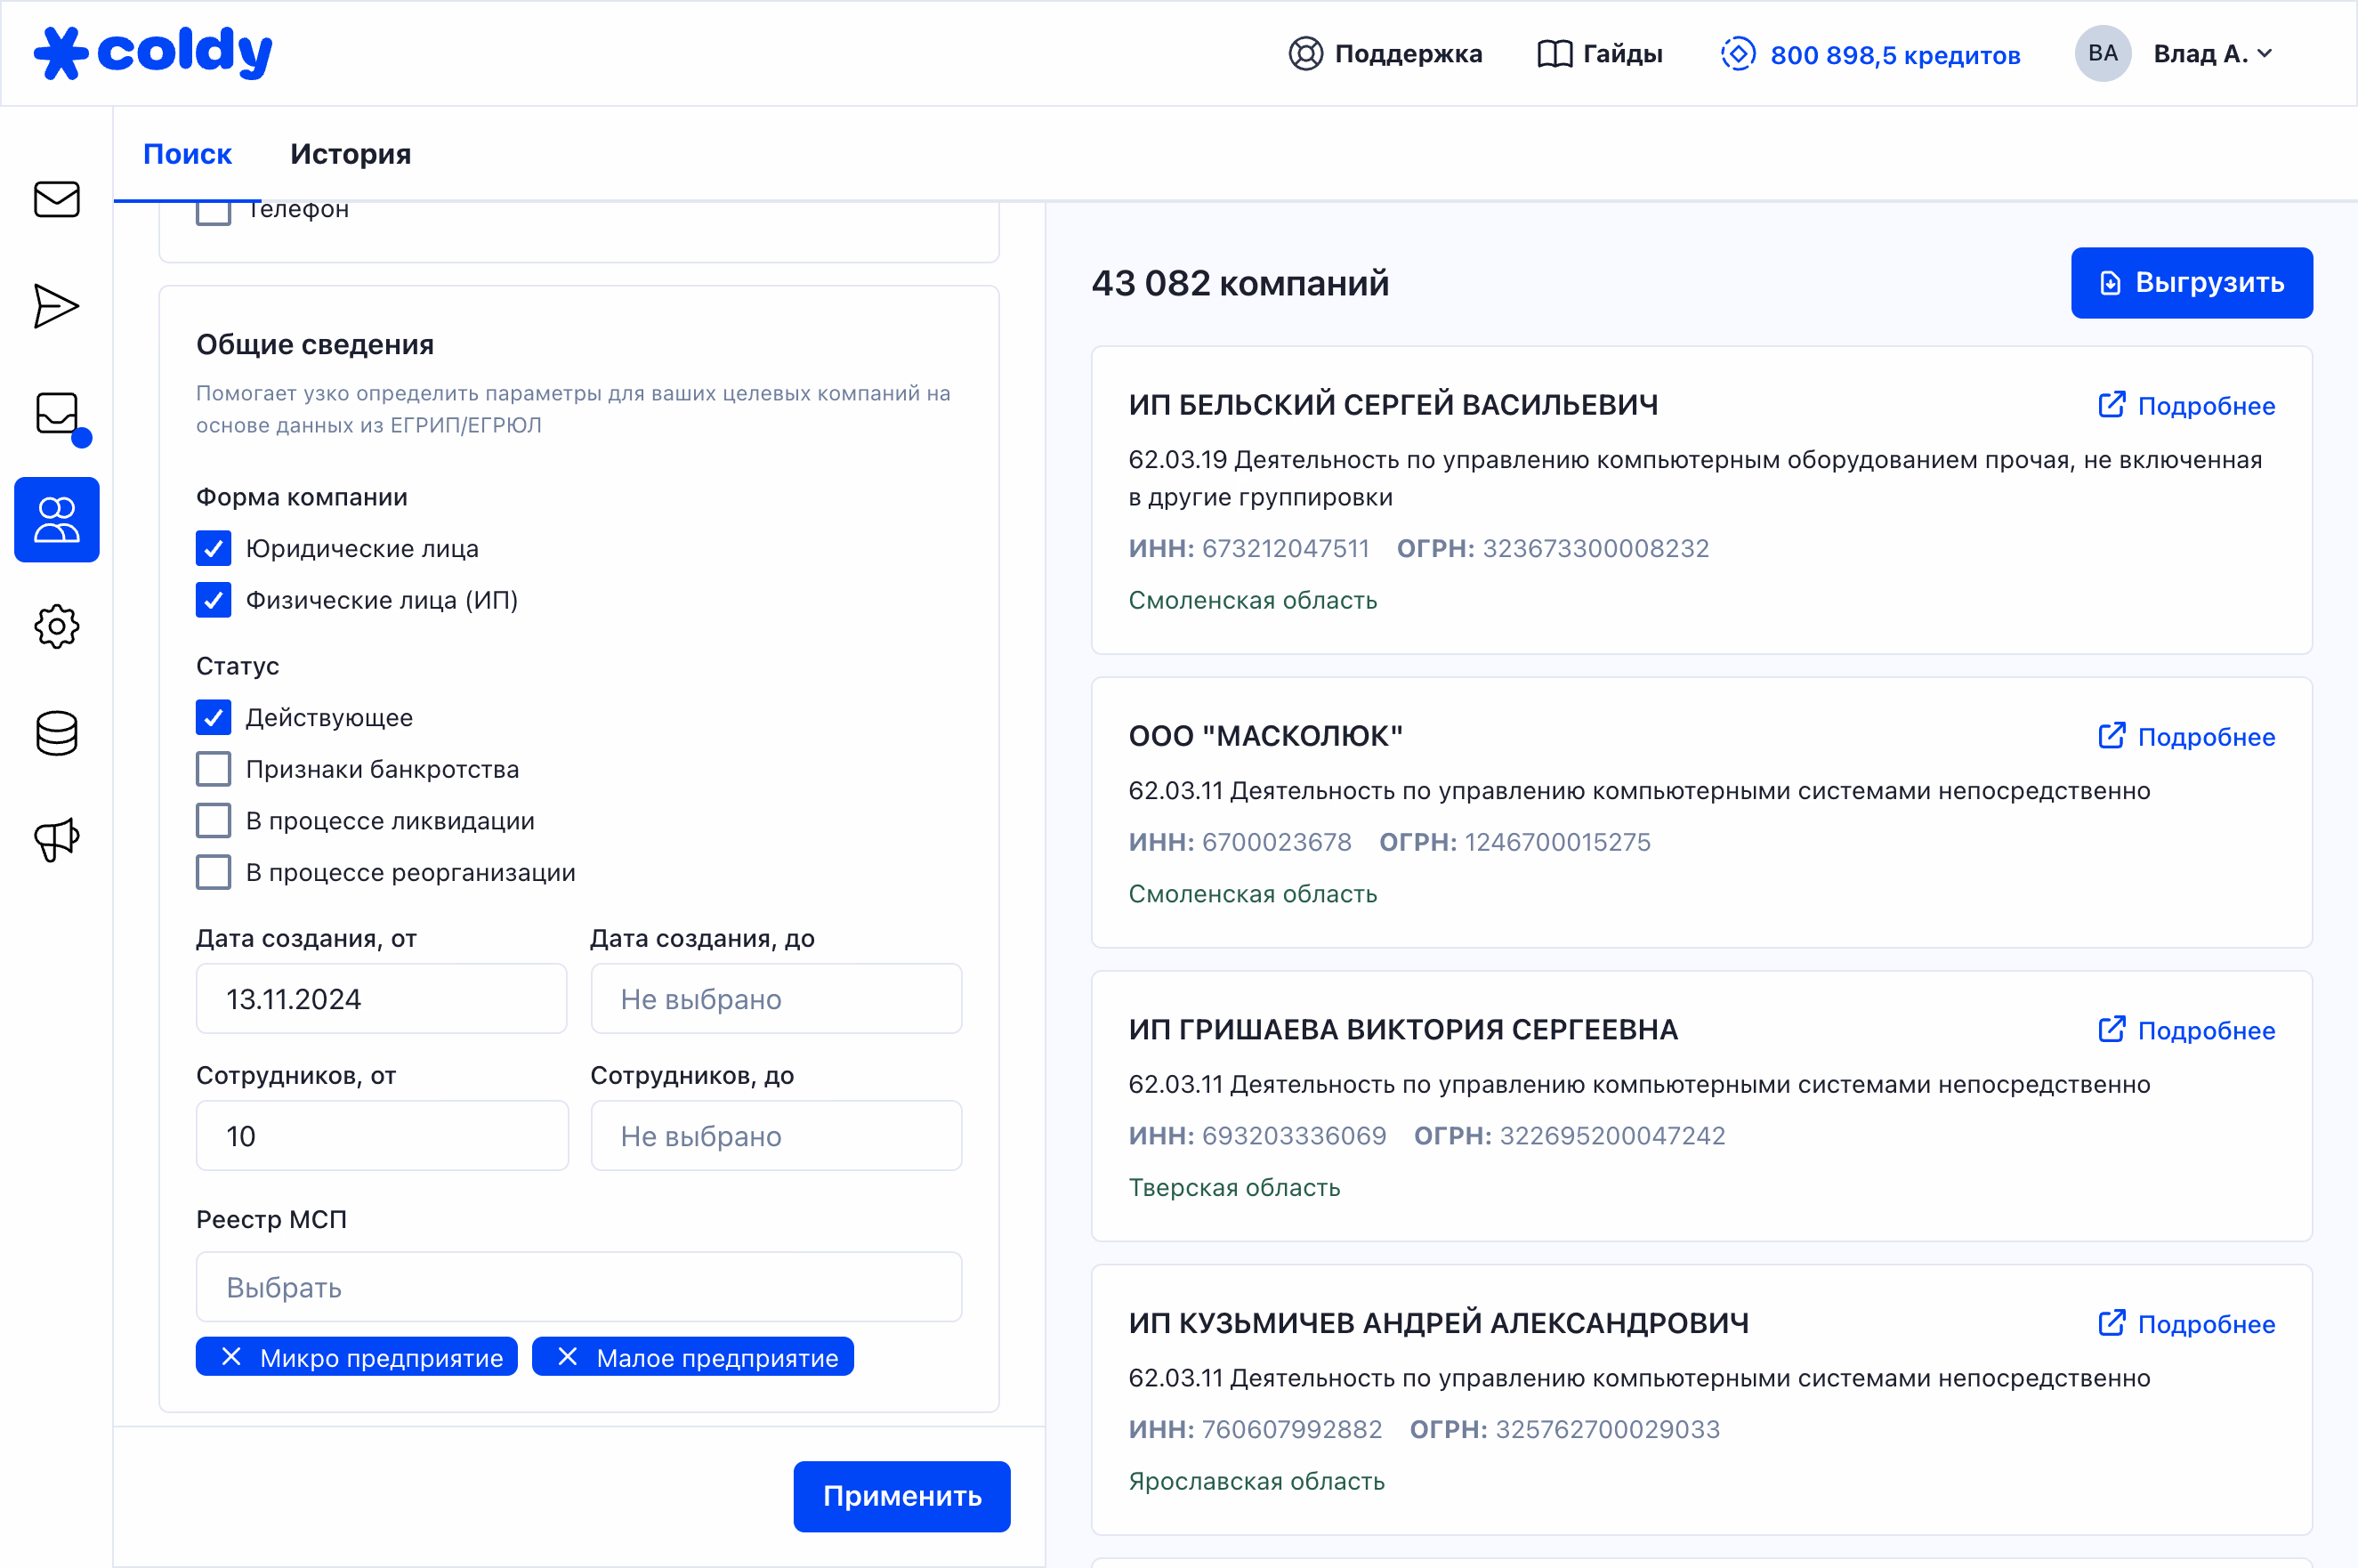Screen dimensions: 2358x1568
Task: Switch to the История tab
Action: coord(350,154)
